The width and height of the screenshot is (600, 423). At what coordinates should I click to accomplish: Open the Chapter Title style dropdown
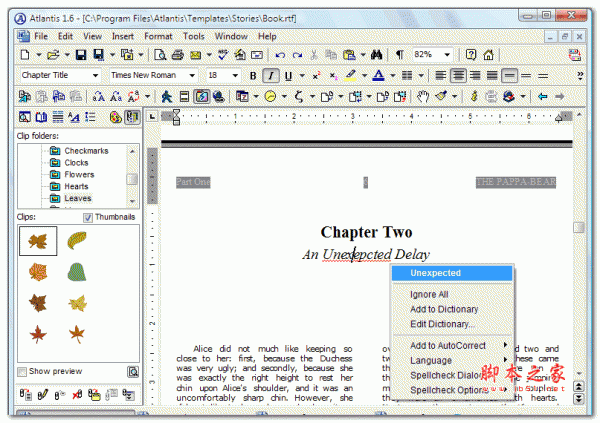95,75
